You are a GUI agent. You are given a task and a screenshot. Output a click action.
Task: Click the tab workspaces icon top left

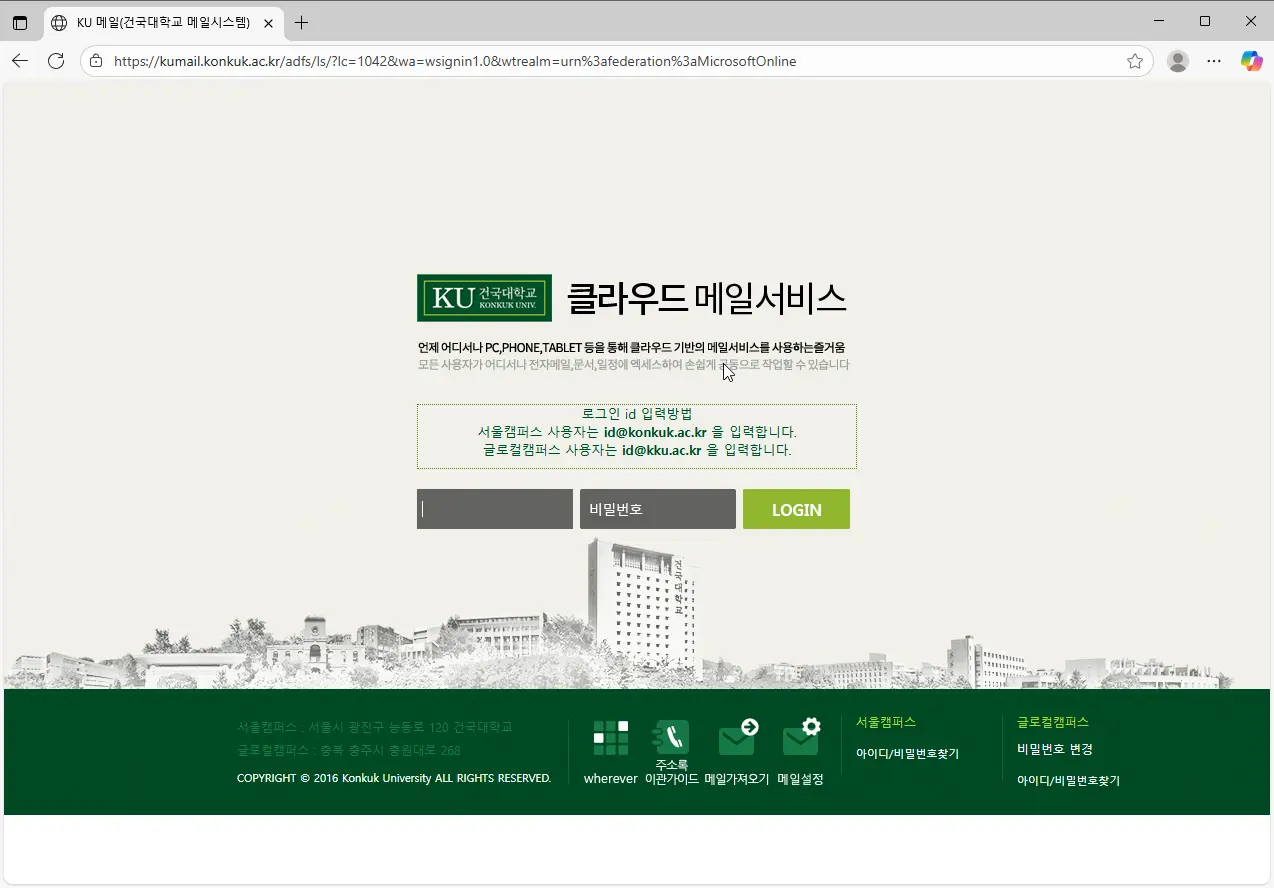coord(20,21)
